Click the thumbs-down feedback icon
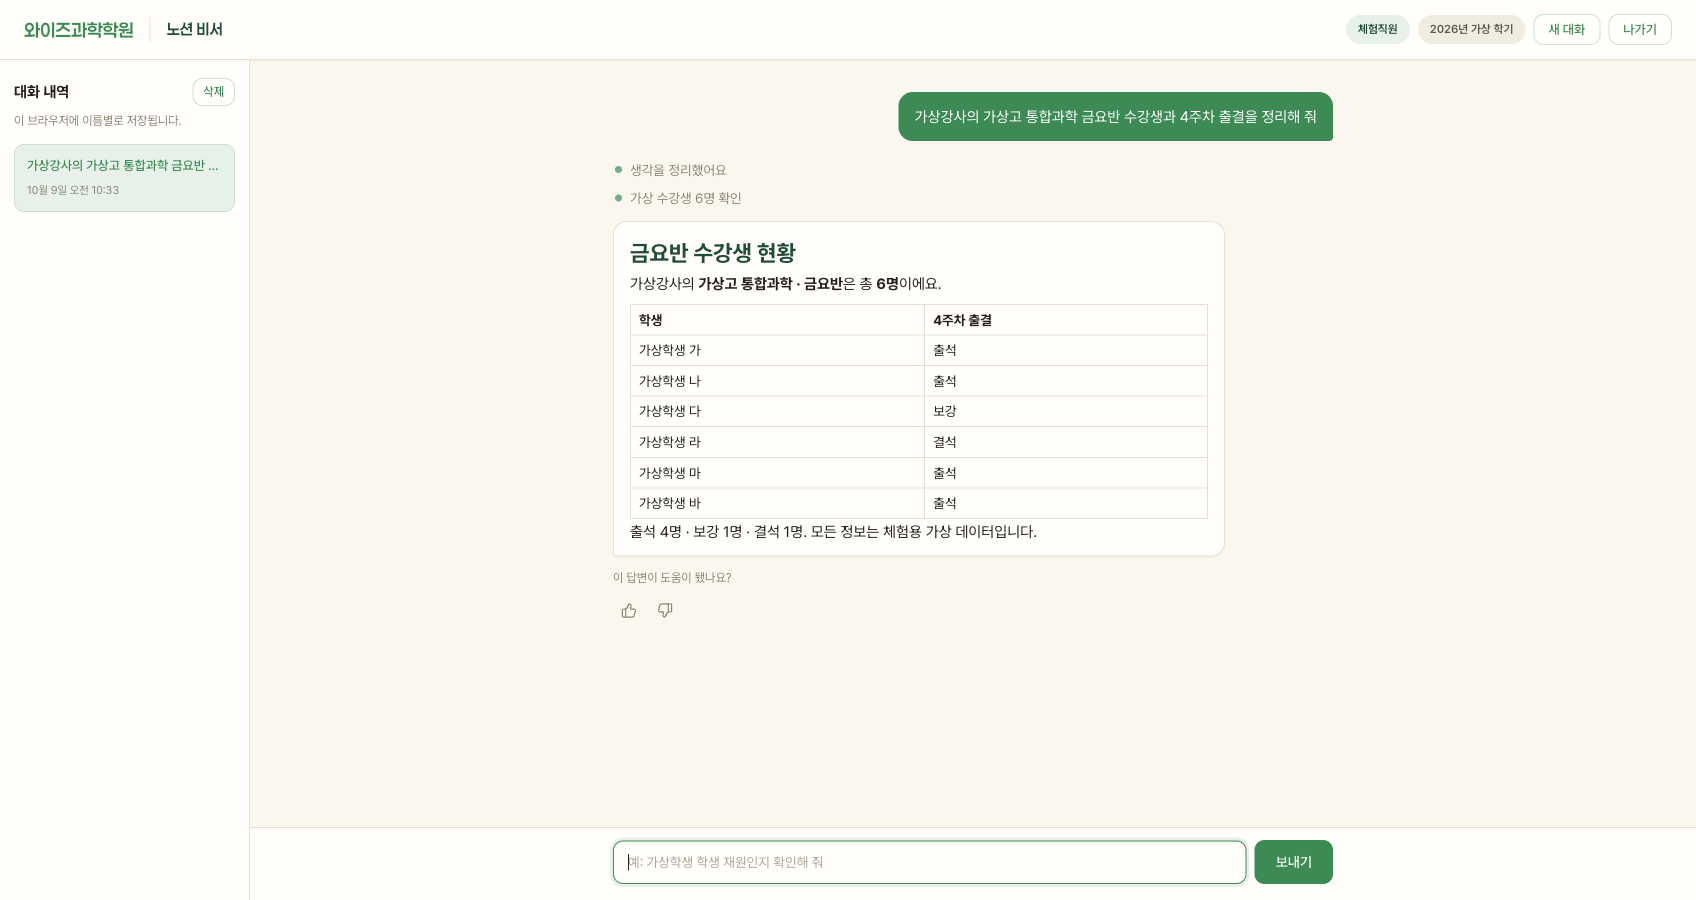1696x900 pixels. point(665,611)
